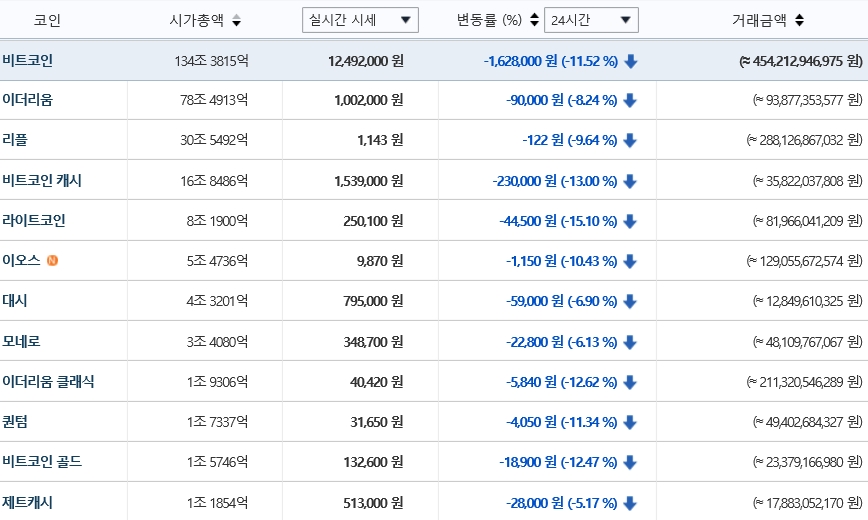This screenshot has width=868, height=520.
Task: Select the 이오스 coin name
Action: pos(22,260)
